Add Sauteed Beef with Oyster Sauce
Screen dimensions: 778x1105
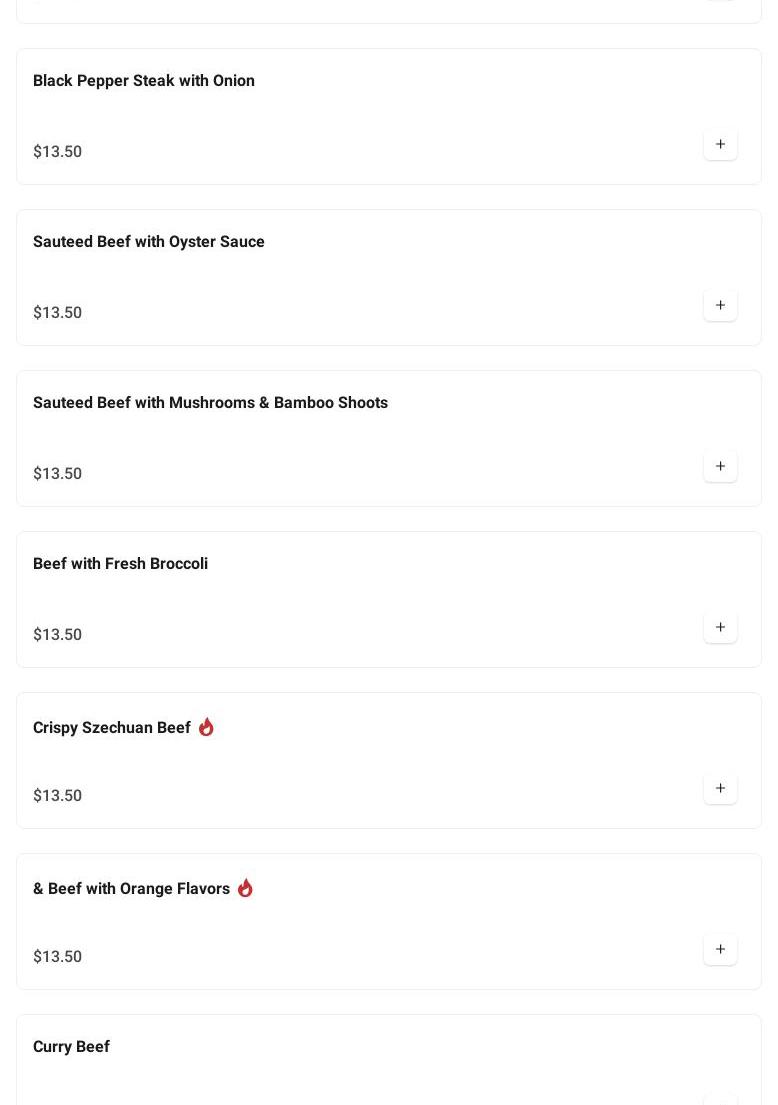[x=720, y=305]
